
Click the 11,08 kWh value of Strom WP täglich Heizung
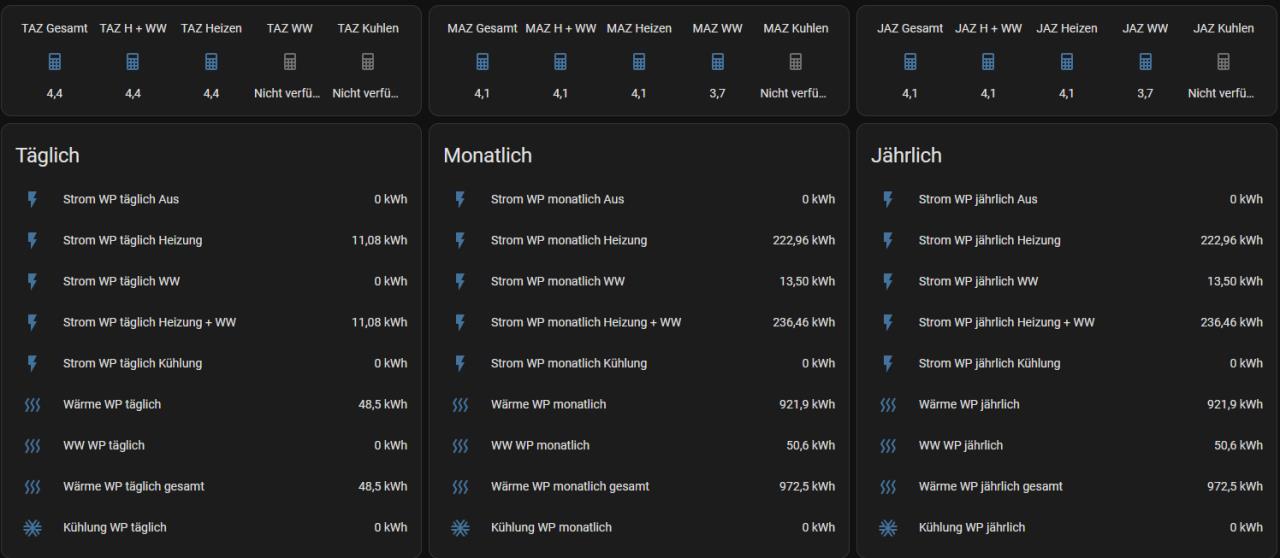379,240
